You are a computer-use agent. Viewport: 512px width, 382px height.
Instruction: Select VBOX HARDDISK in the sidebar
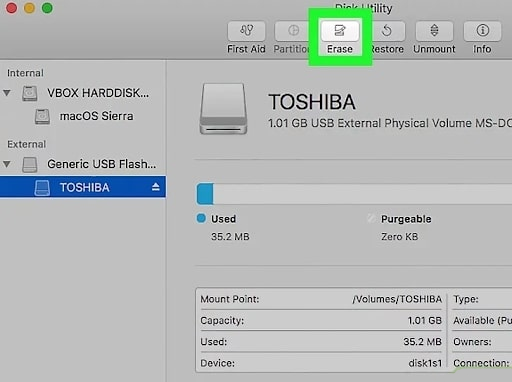click(x=98, y=93)
